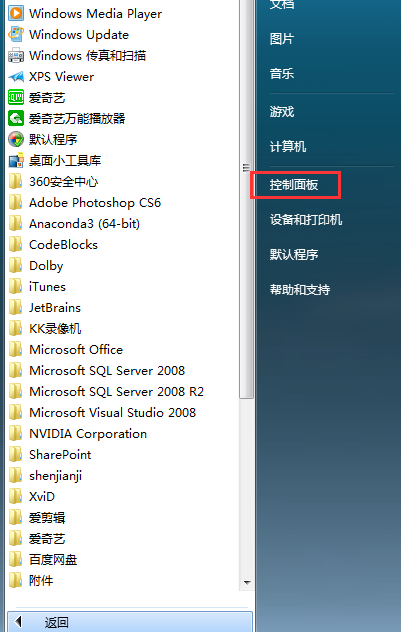Image resolution: width=401 pixels, height=632 pixels.
Task: Click the KK录像机 folder icon
Action: 16,328
